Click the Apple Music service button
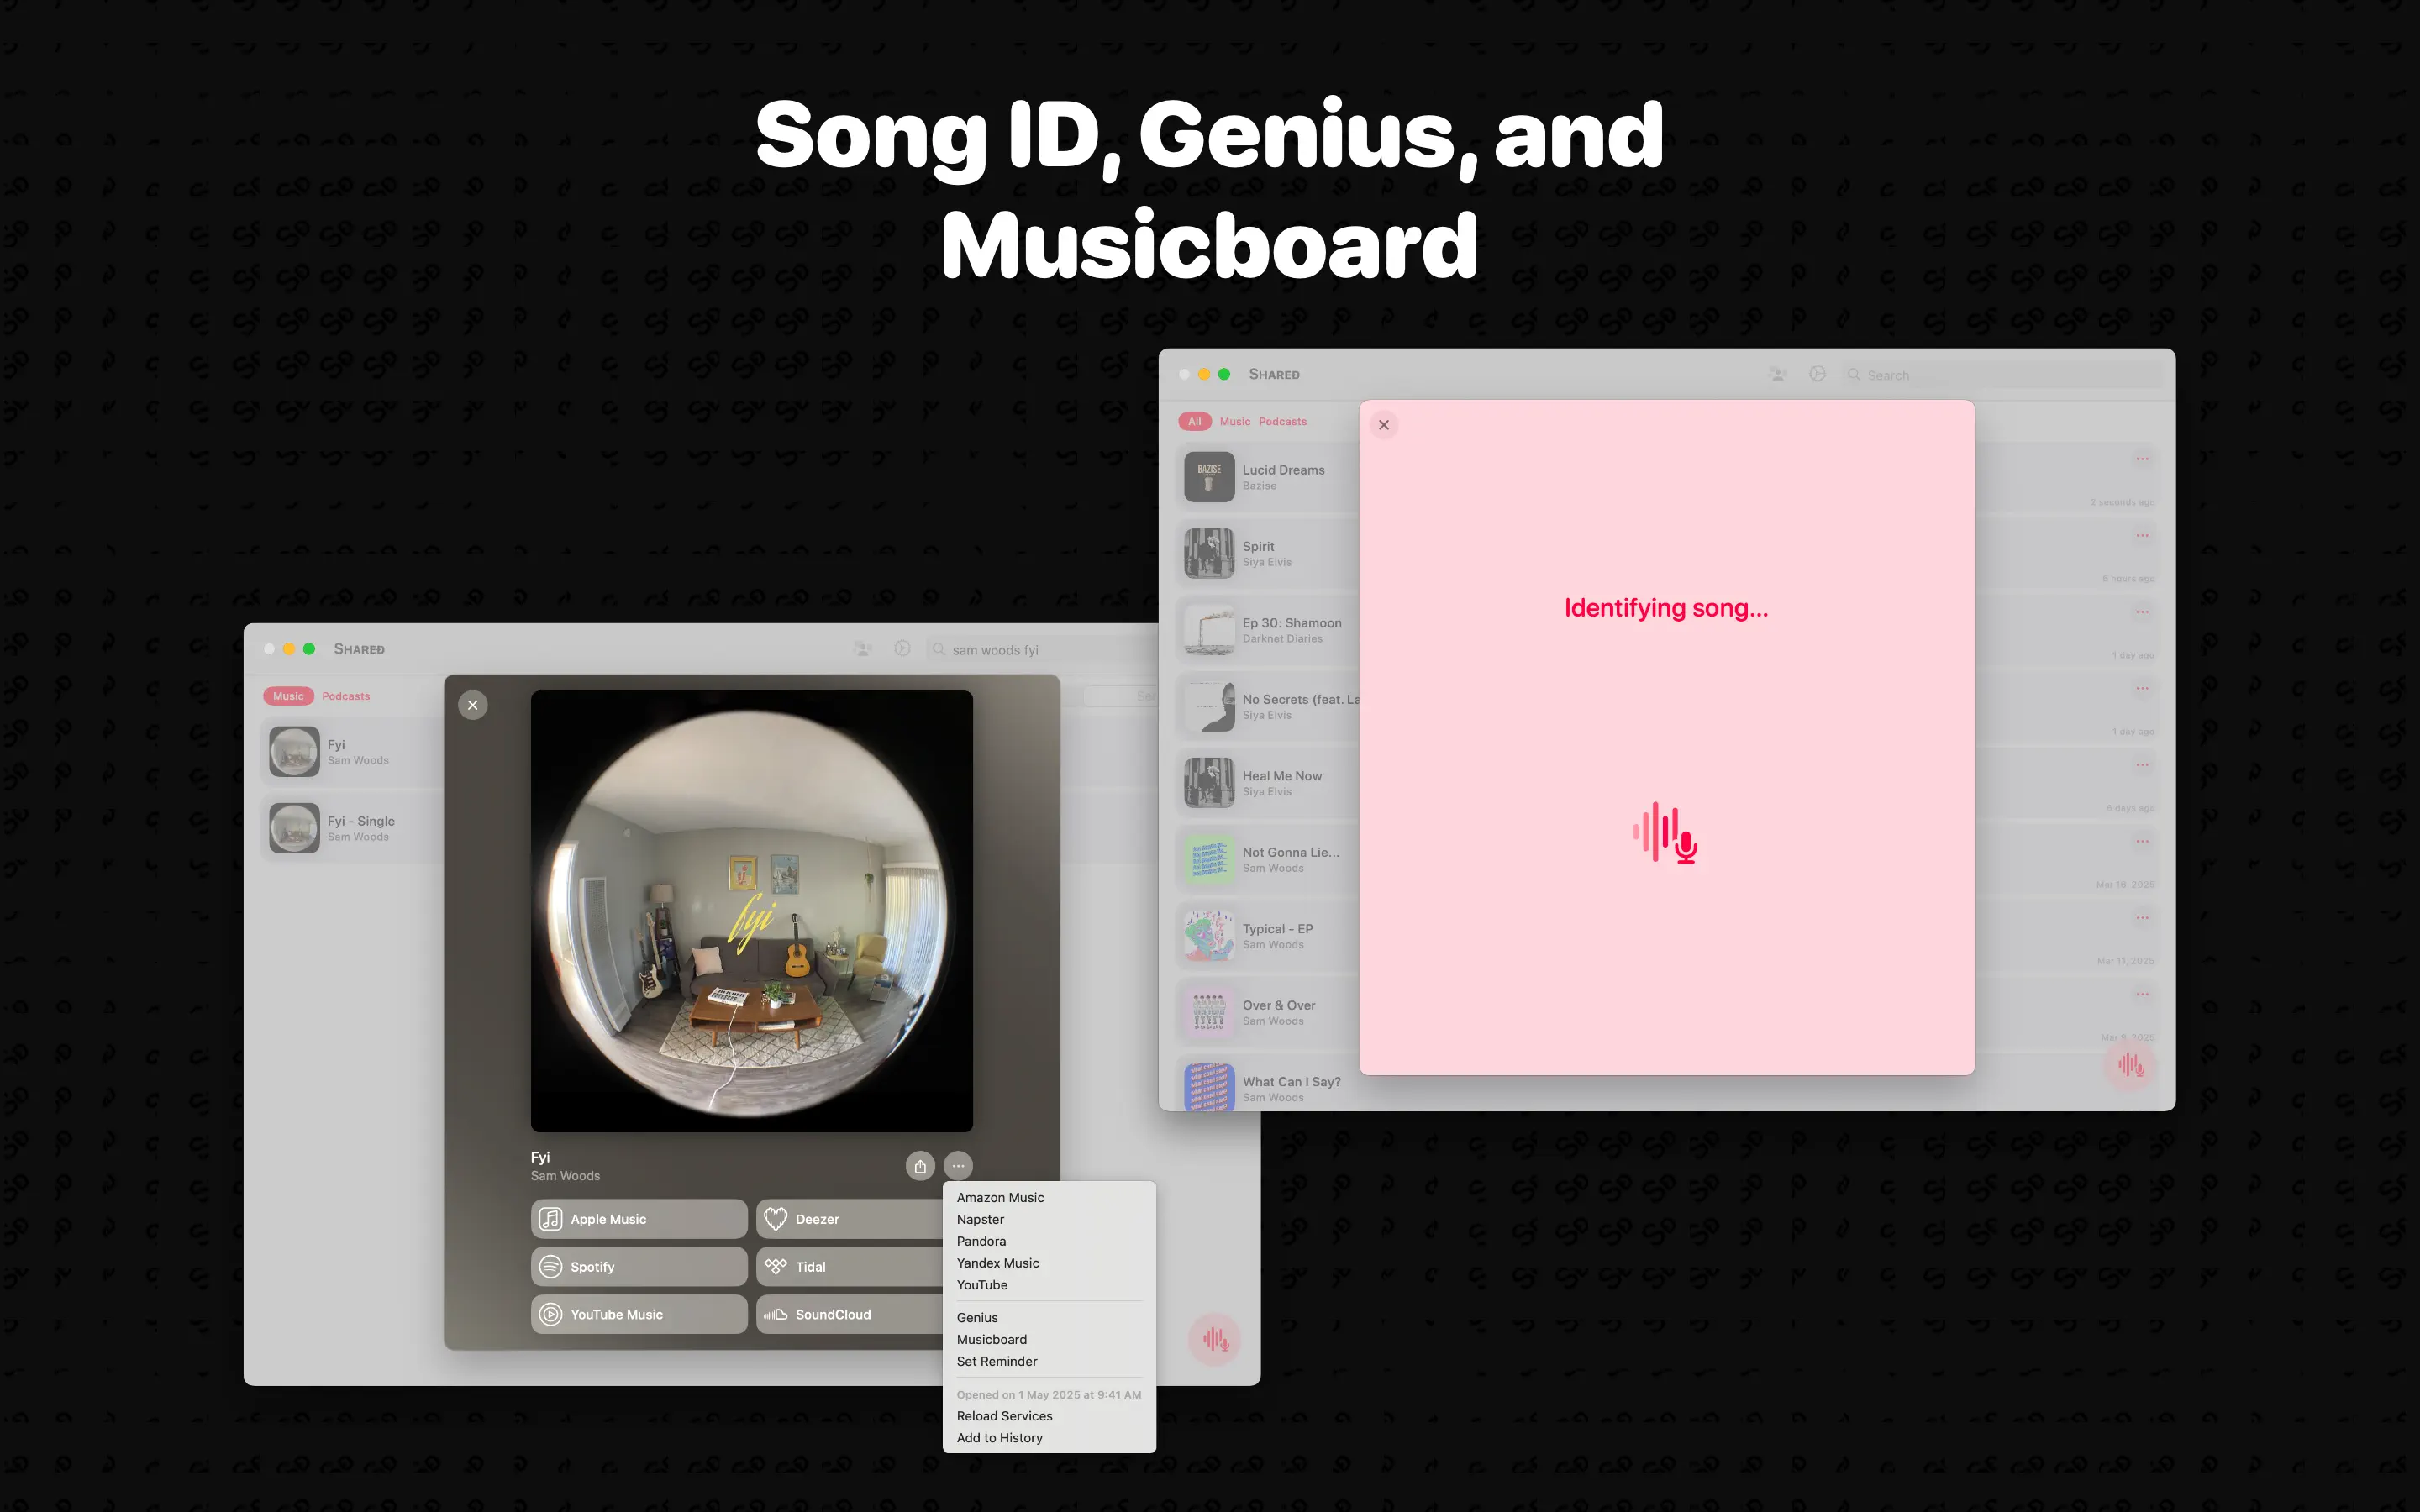Viewport: 2420px width, 1512px height. coord(639,1219)
